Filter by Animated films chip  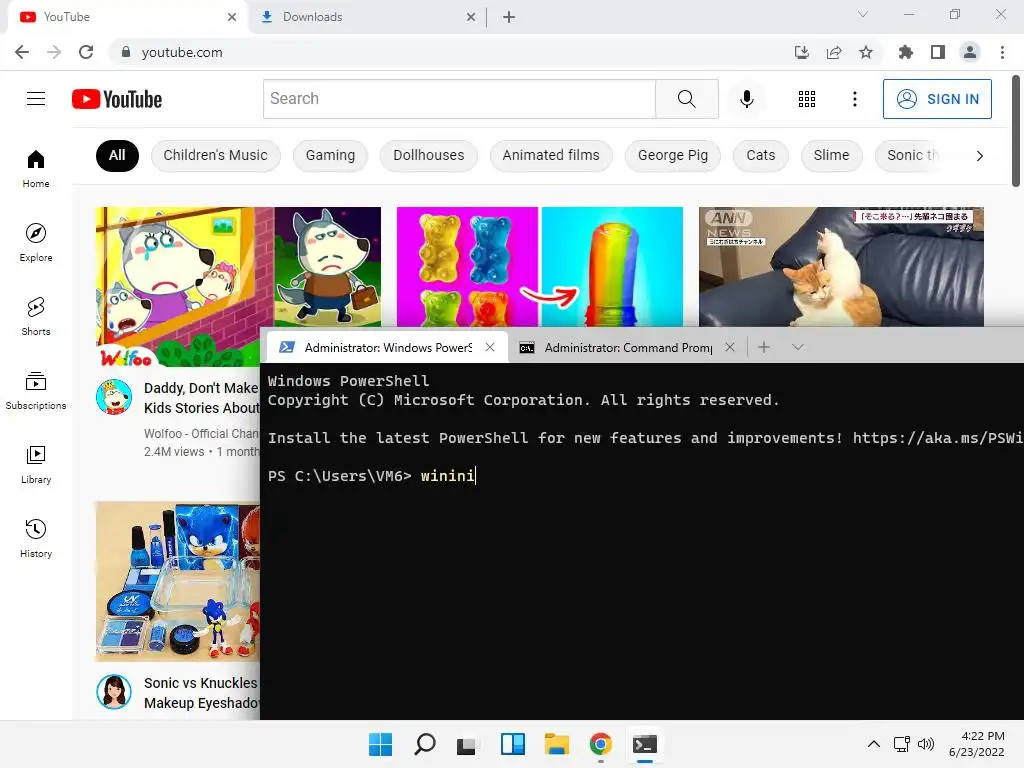[551, 155]
